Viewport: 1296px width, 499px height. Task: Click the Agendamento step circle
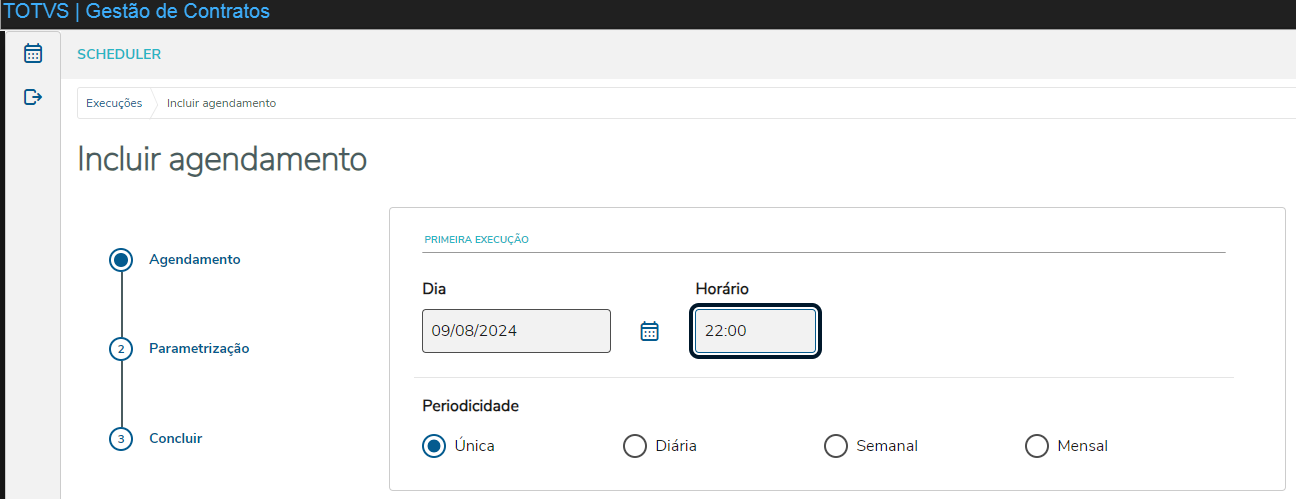pos(121,260)
